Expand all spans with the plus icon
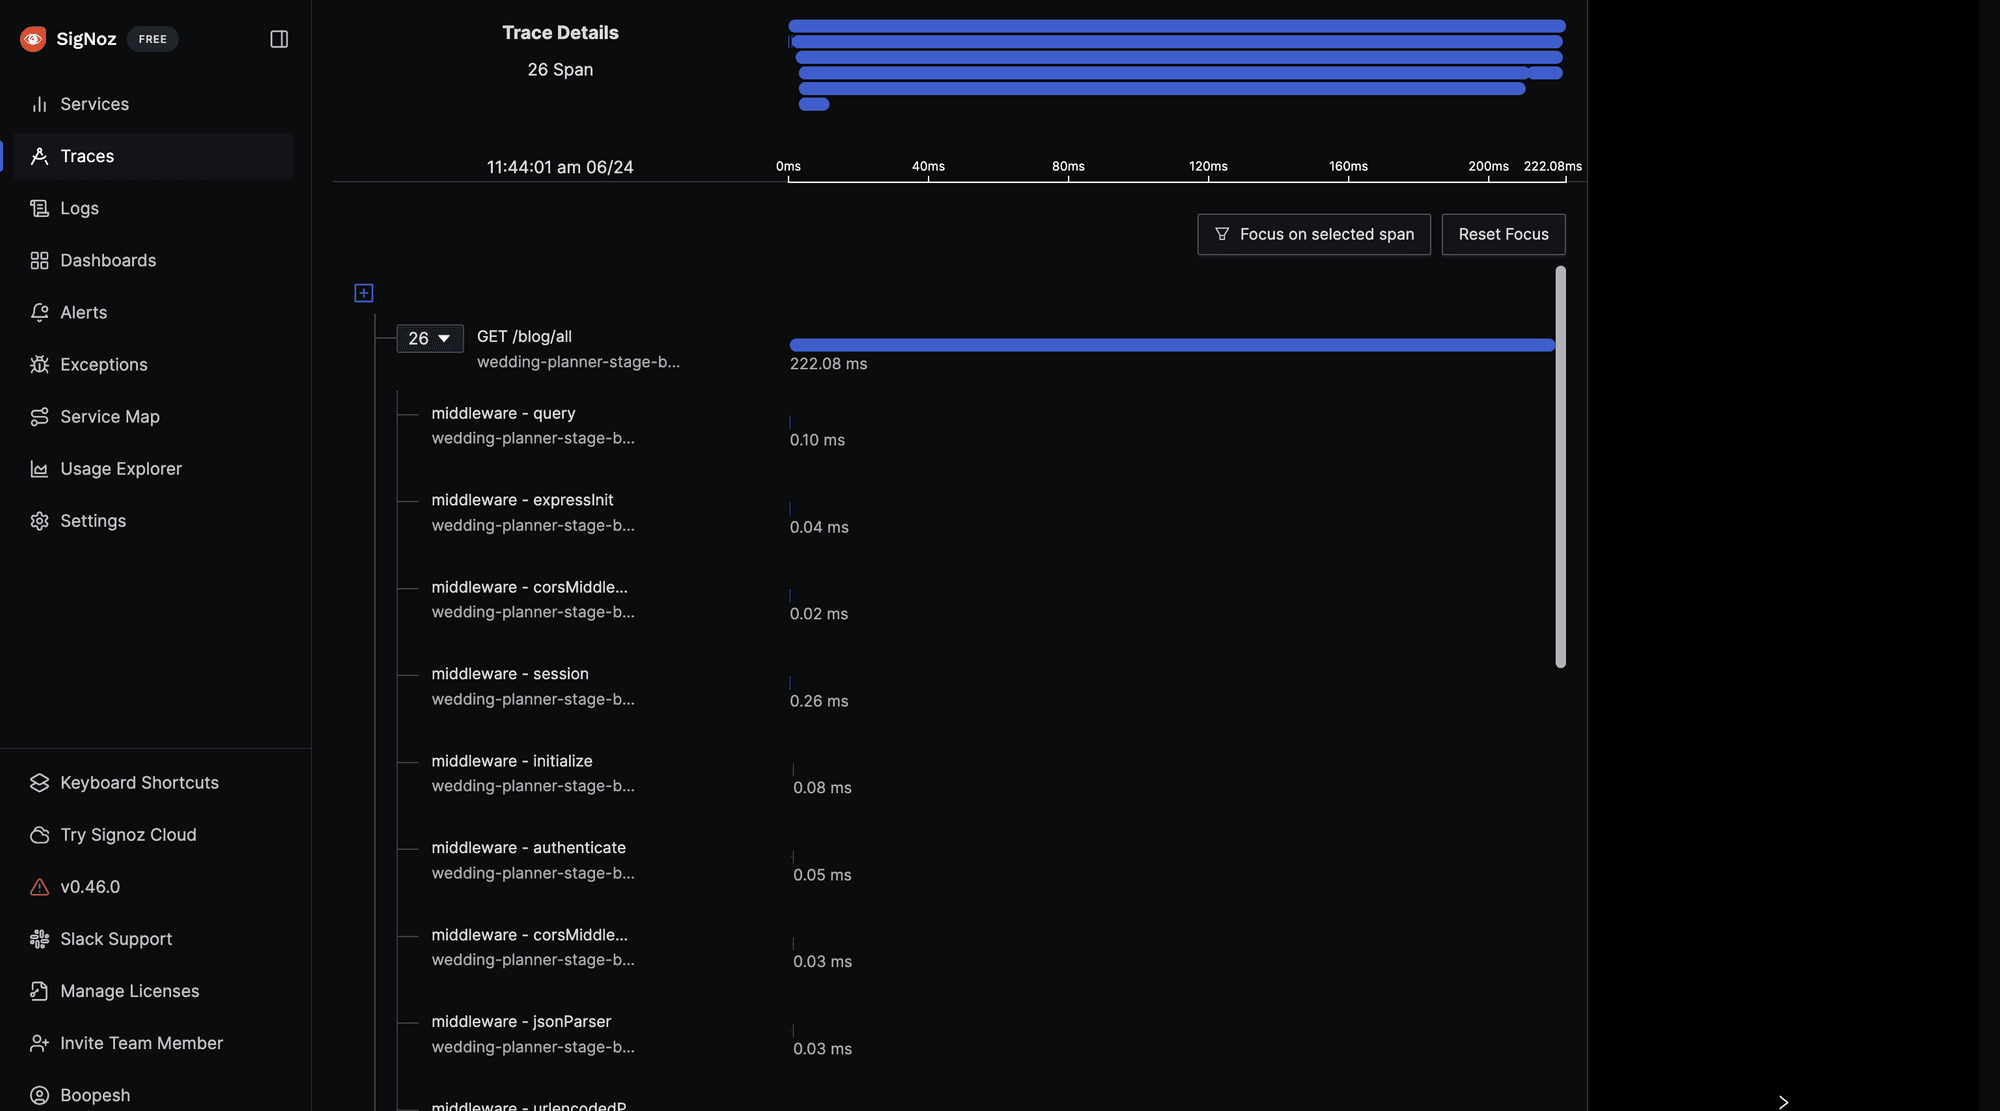 tap(364, 293)
